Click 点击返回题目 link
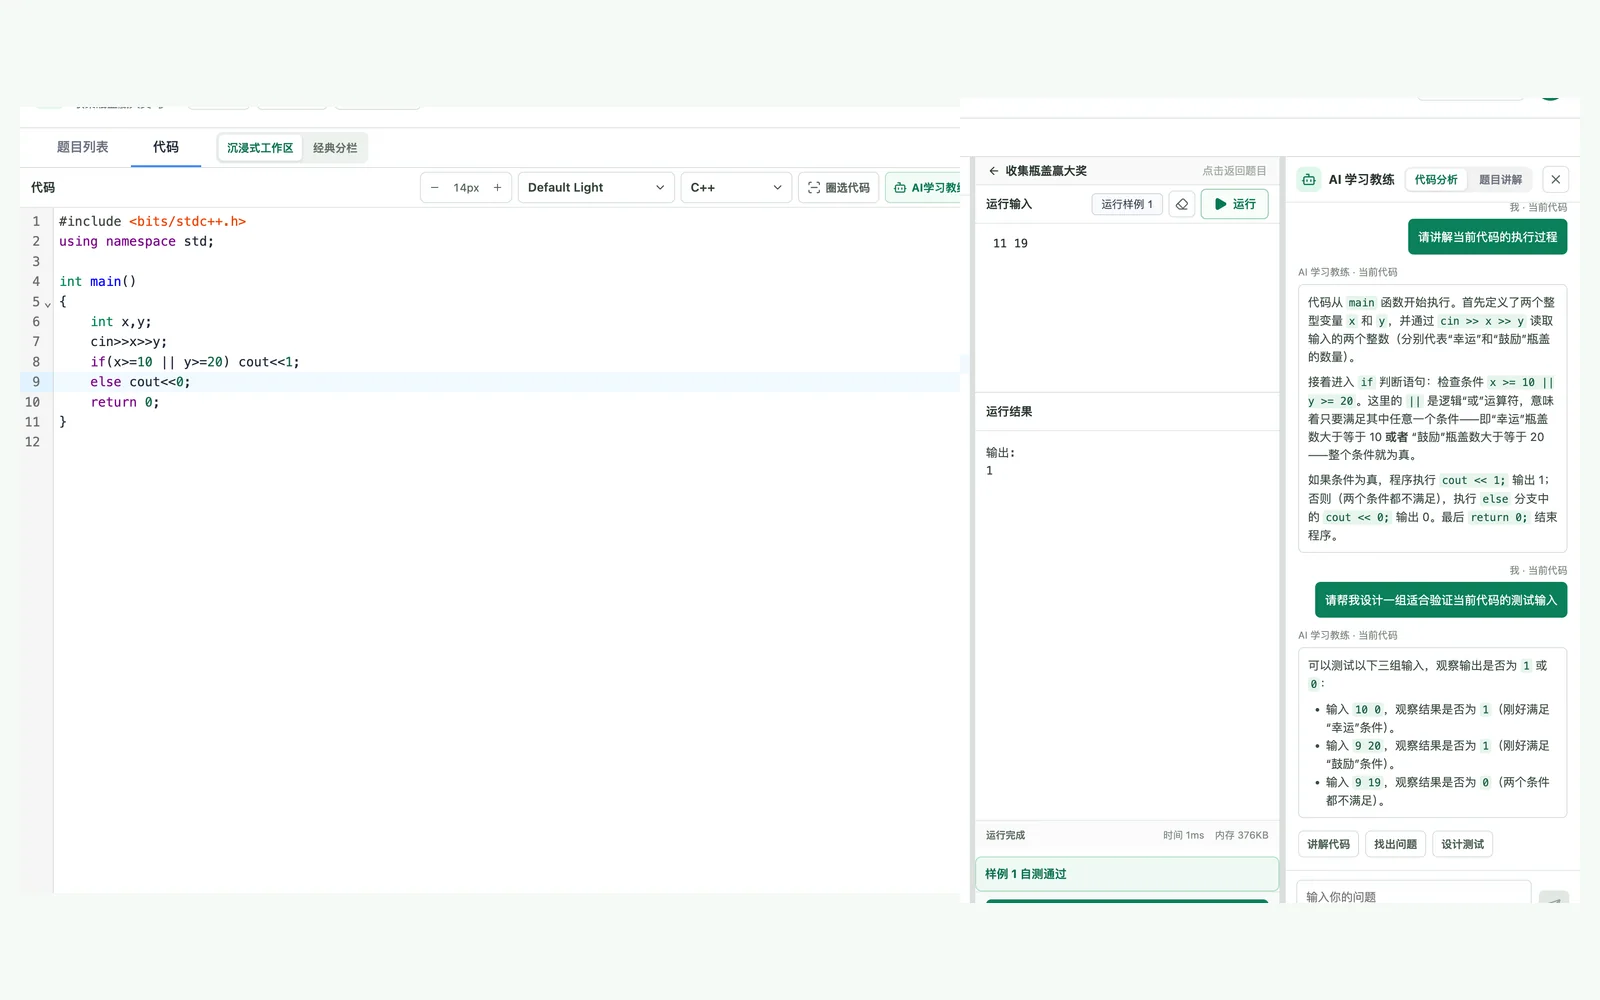Viewport: 1600px width, 1000px height. point(1234,171)
